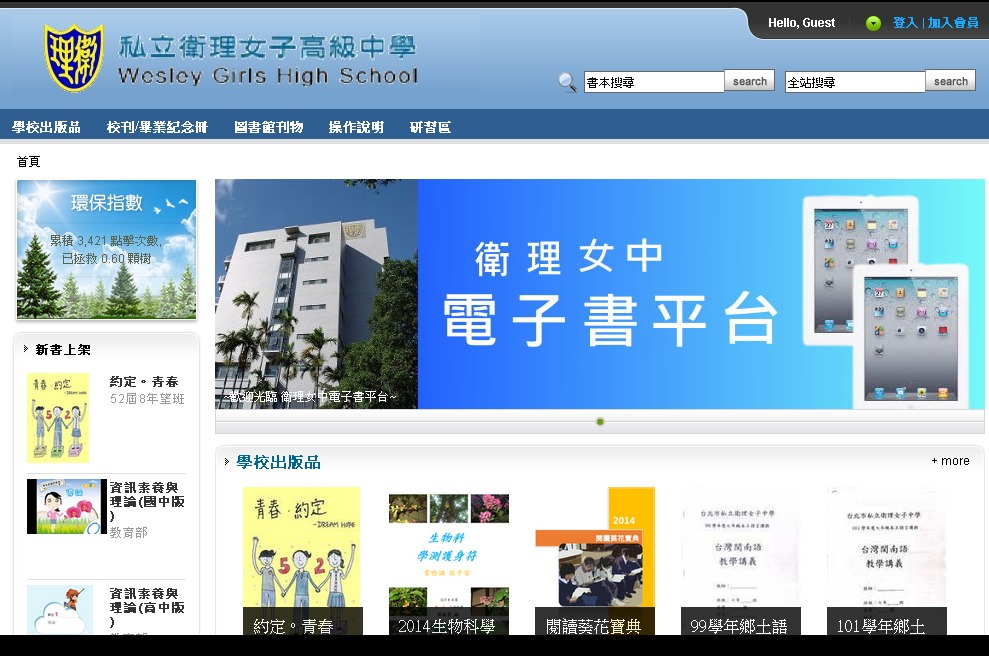The width and height of the screenshot is (989, 656).
Task: Click the Wesley Girls High School shield logo
Action: [x=74, y=58]
